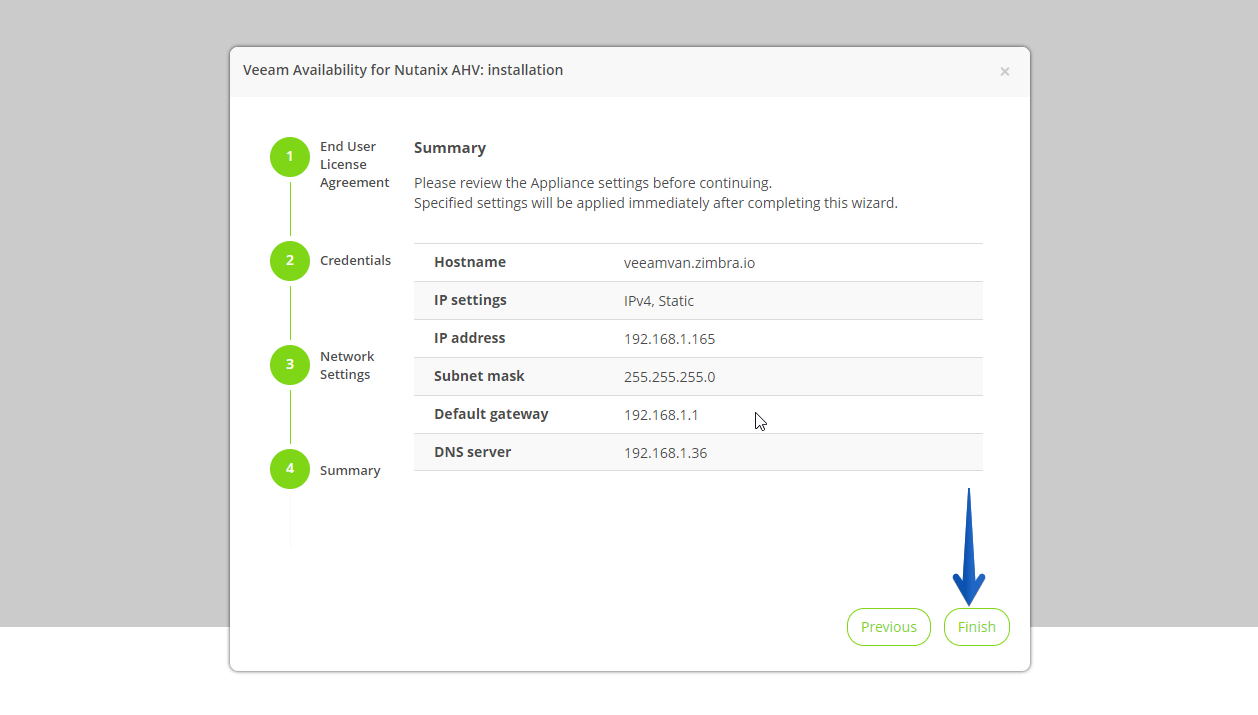Screen dimensions: 1258x715
Task: Click the IP settings row label
Action: [470, 300]
